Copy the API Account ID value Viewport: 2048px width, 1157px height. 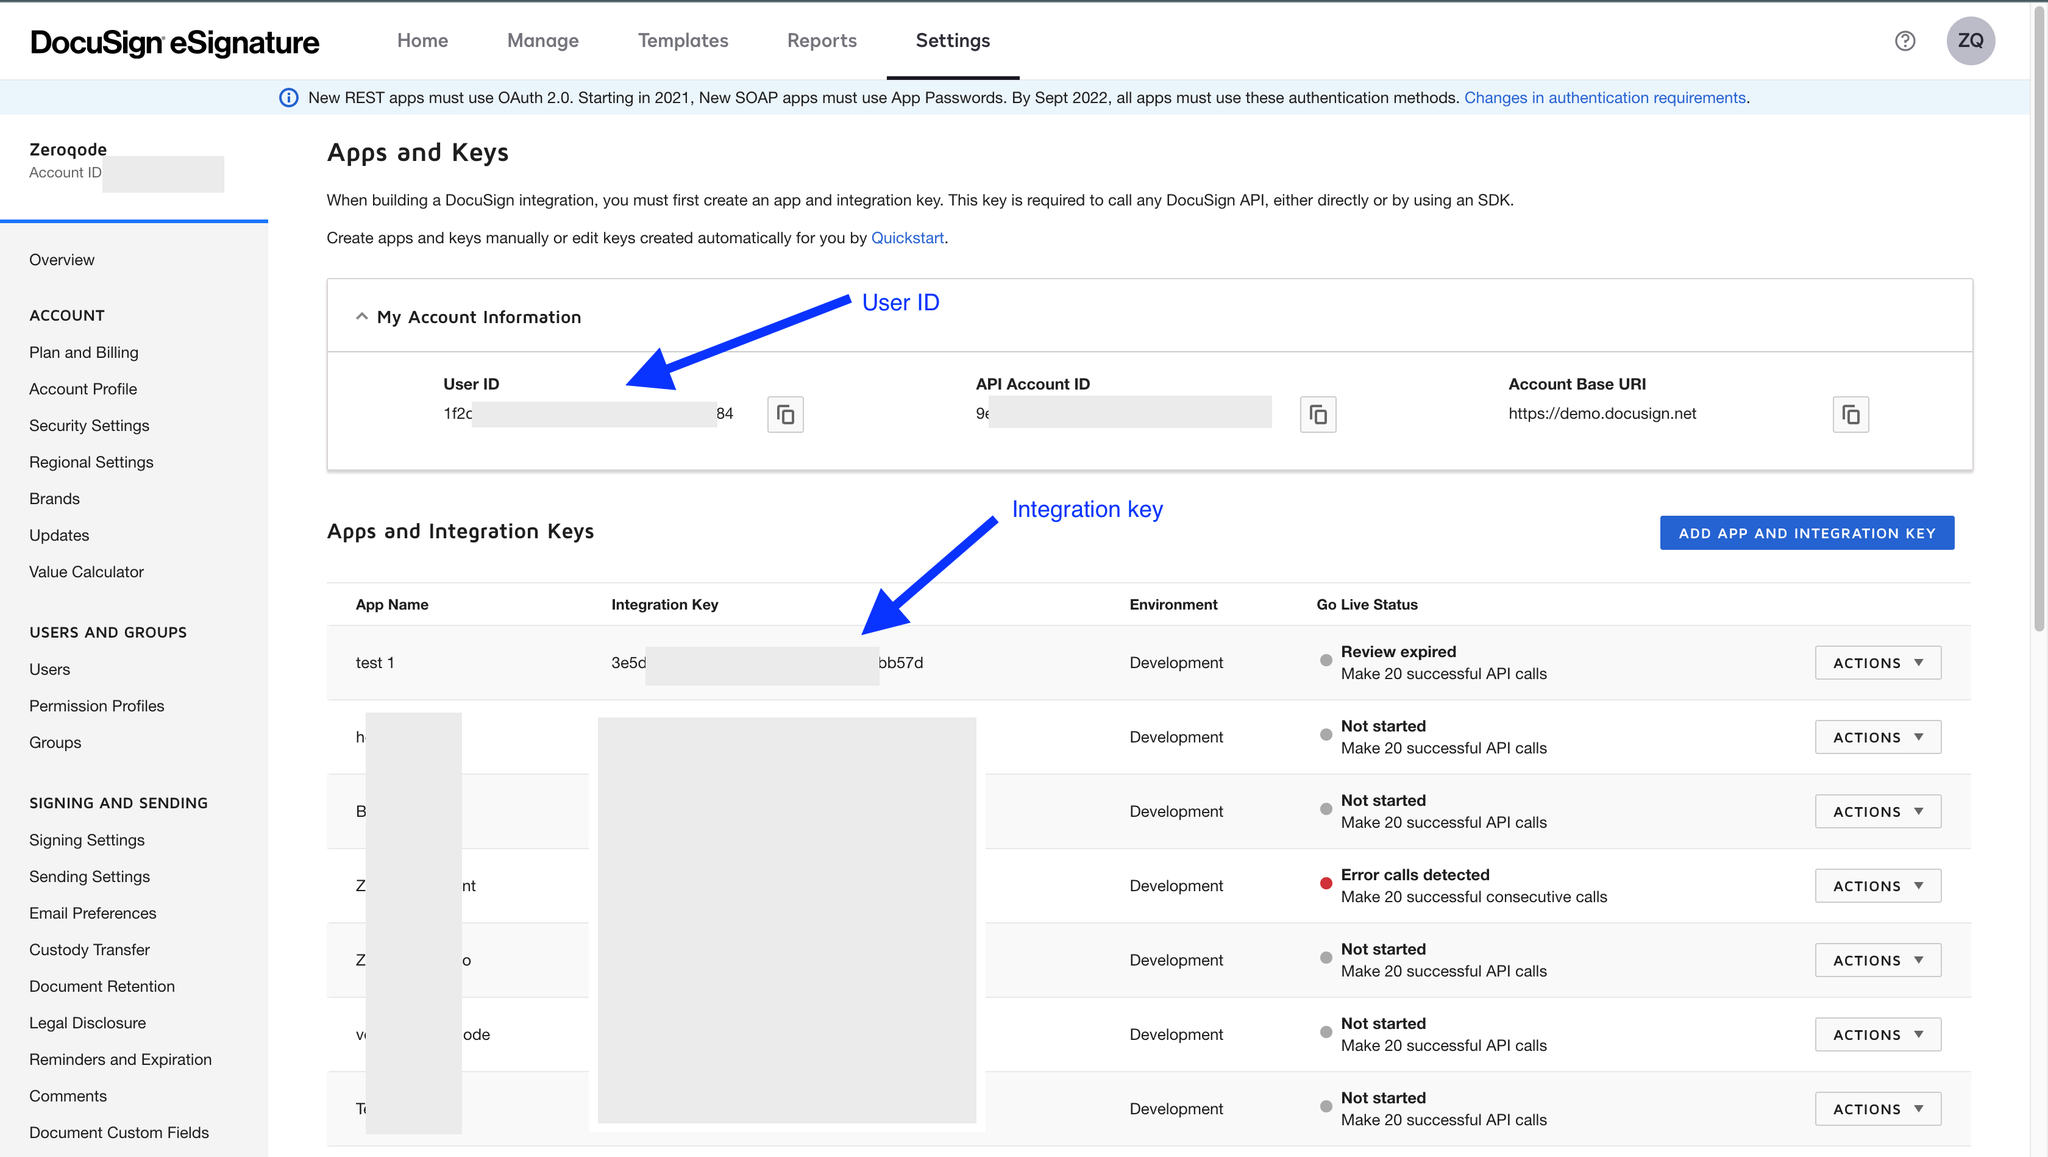pos(1317,414)
